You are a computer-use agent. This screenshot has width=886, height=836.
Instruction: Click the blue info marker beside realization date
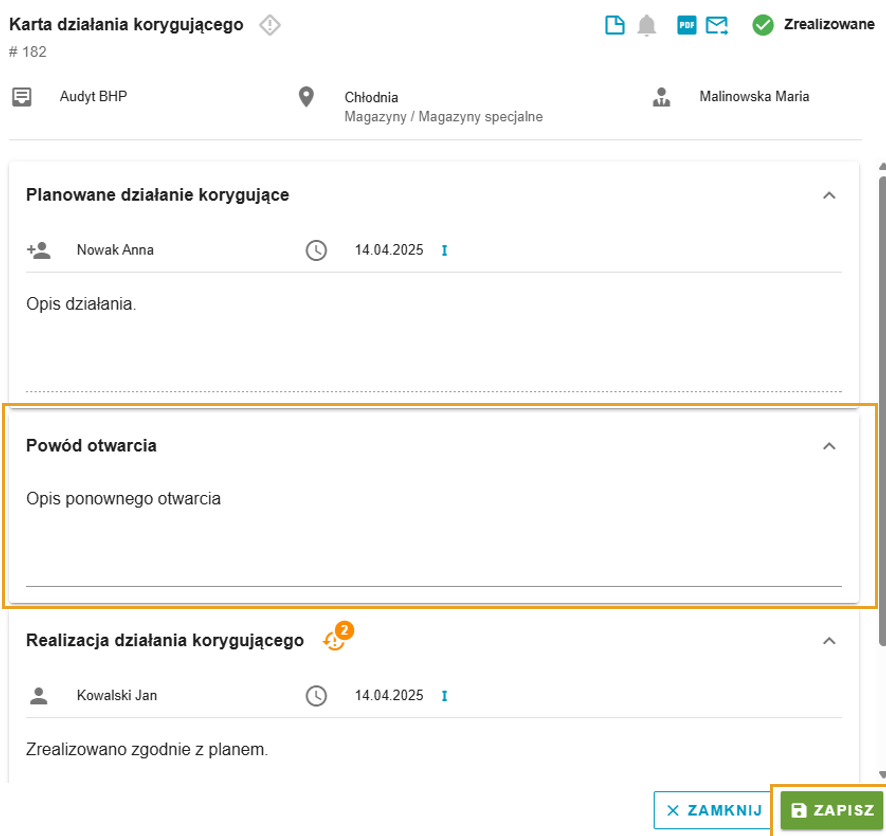(x=445, y=696)
